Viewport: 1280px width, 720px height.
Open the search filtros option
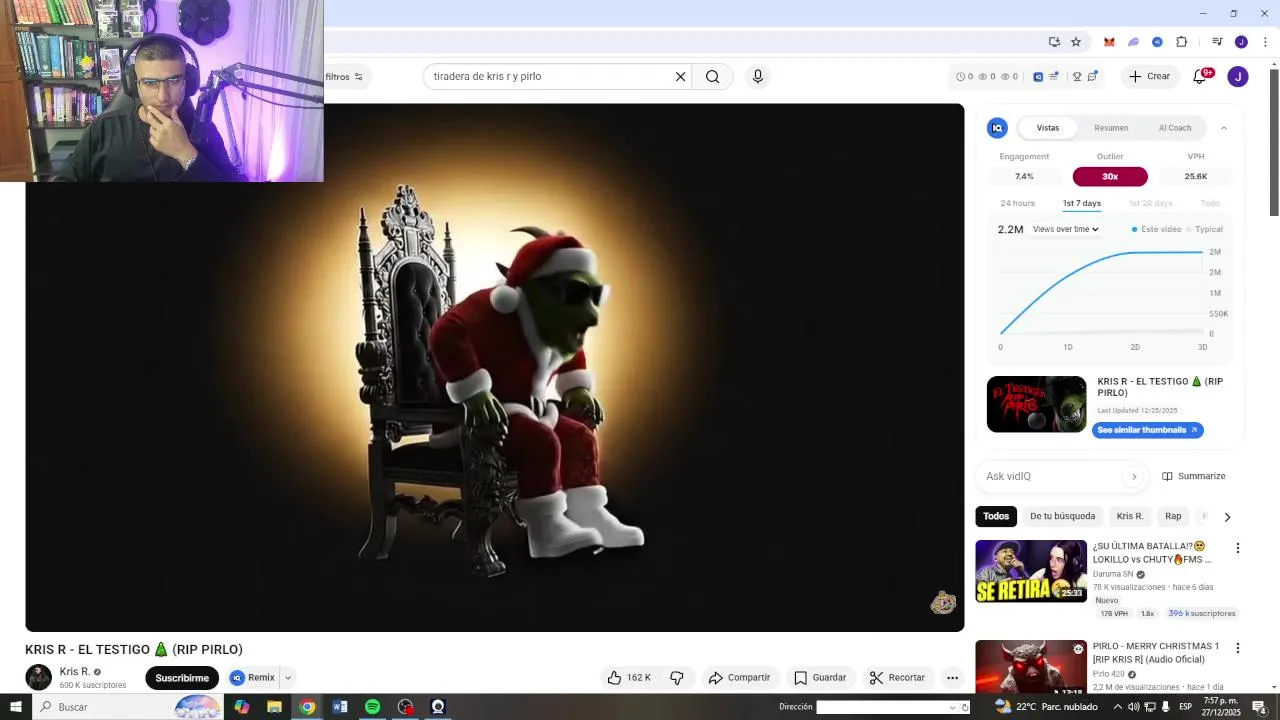pyautogui.click(x=345, y=77)
